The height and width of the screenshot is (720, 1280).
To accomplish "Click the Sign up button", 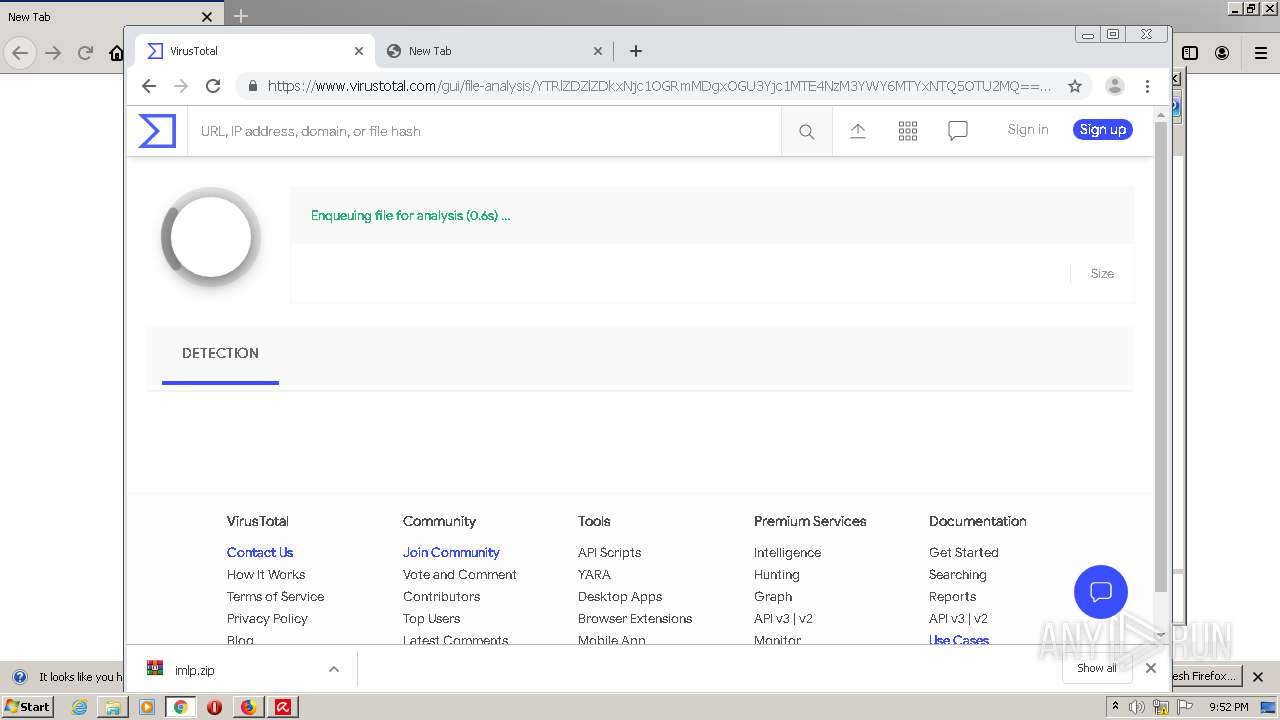I will tap(1103, 129).
